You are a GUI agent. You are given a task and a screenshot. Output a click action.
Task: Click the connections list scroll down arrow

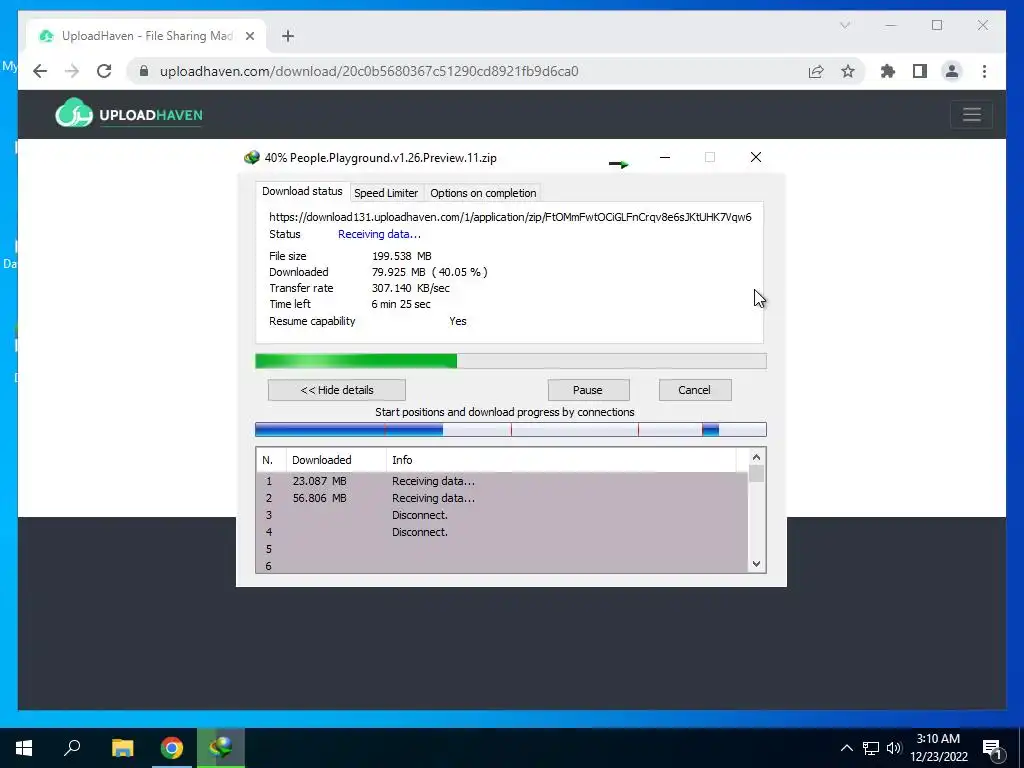coord(756,564)
